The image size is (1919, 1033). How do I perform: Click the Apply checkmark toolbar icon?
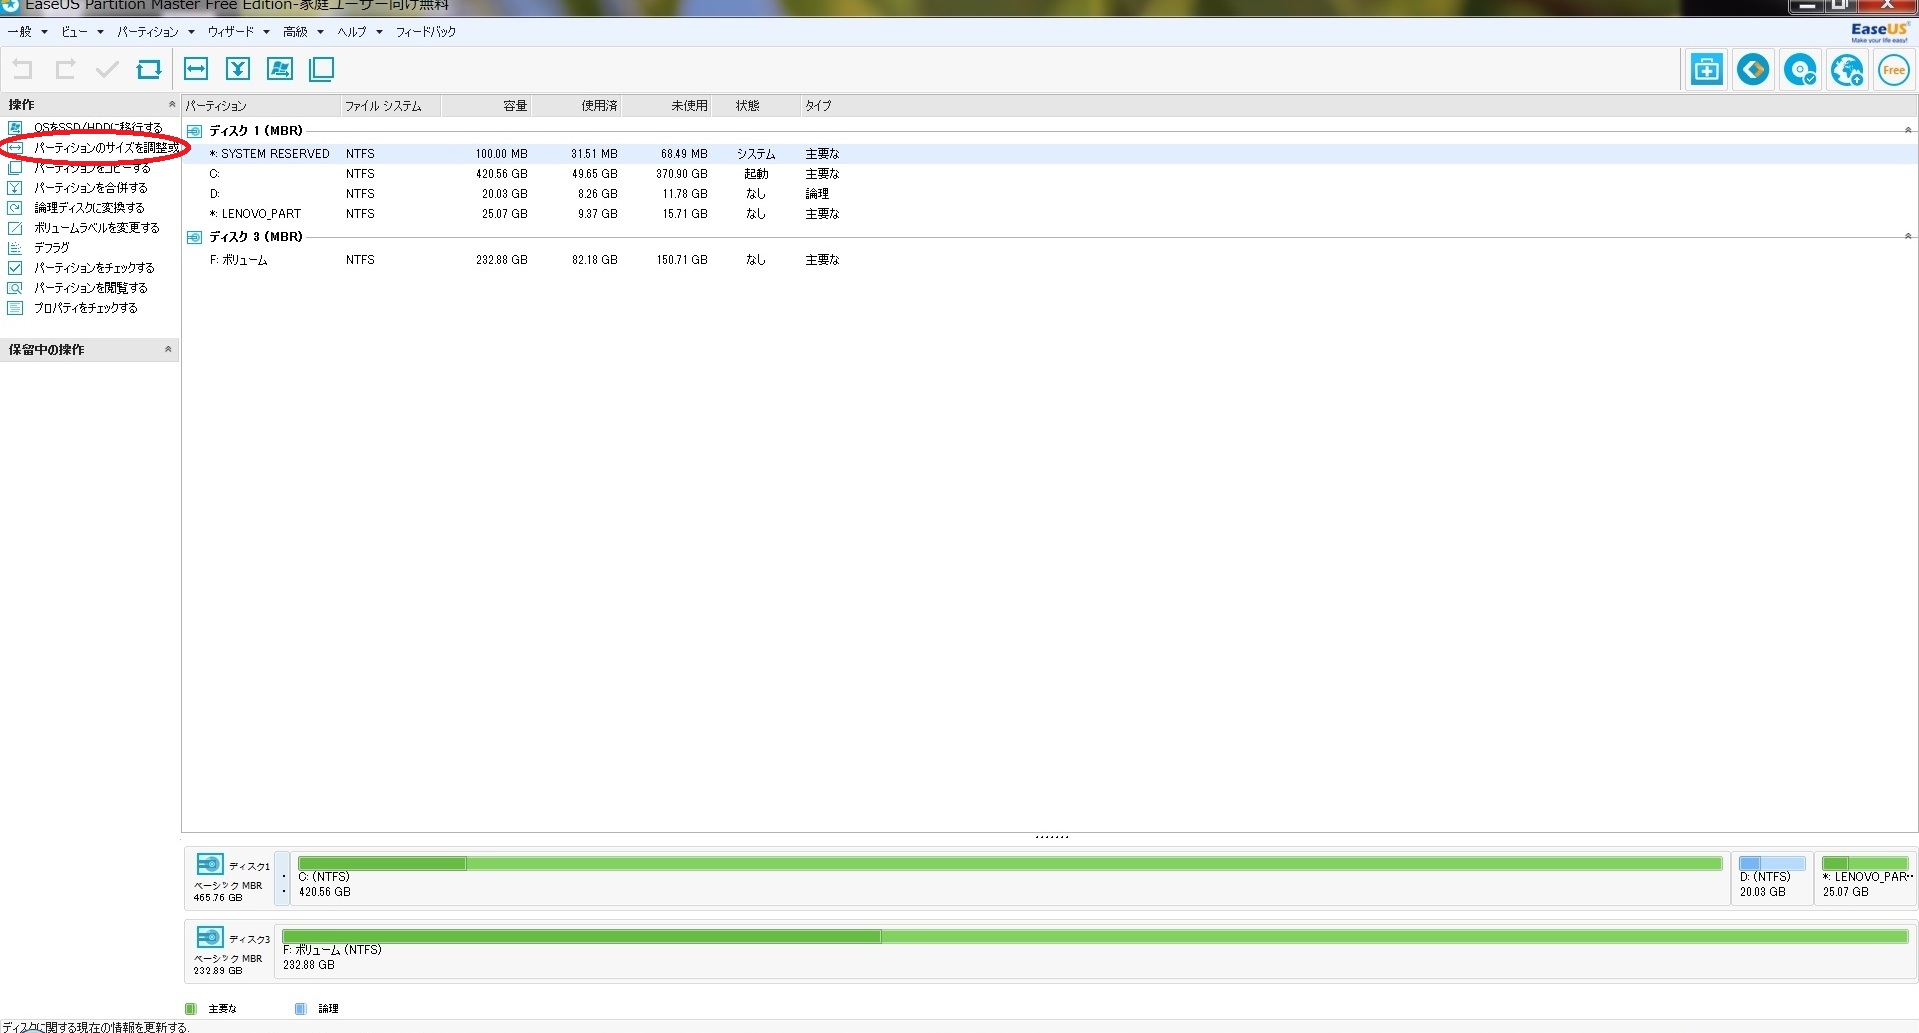point(107,69)
